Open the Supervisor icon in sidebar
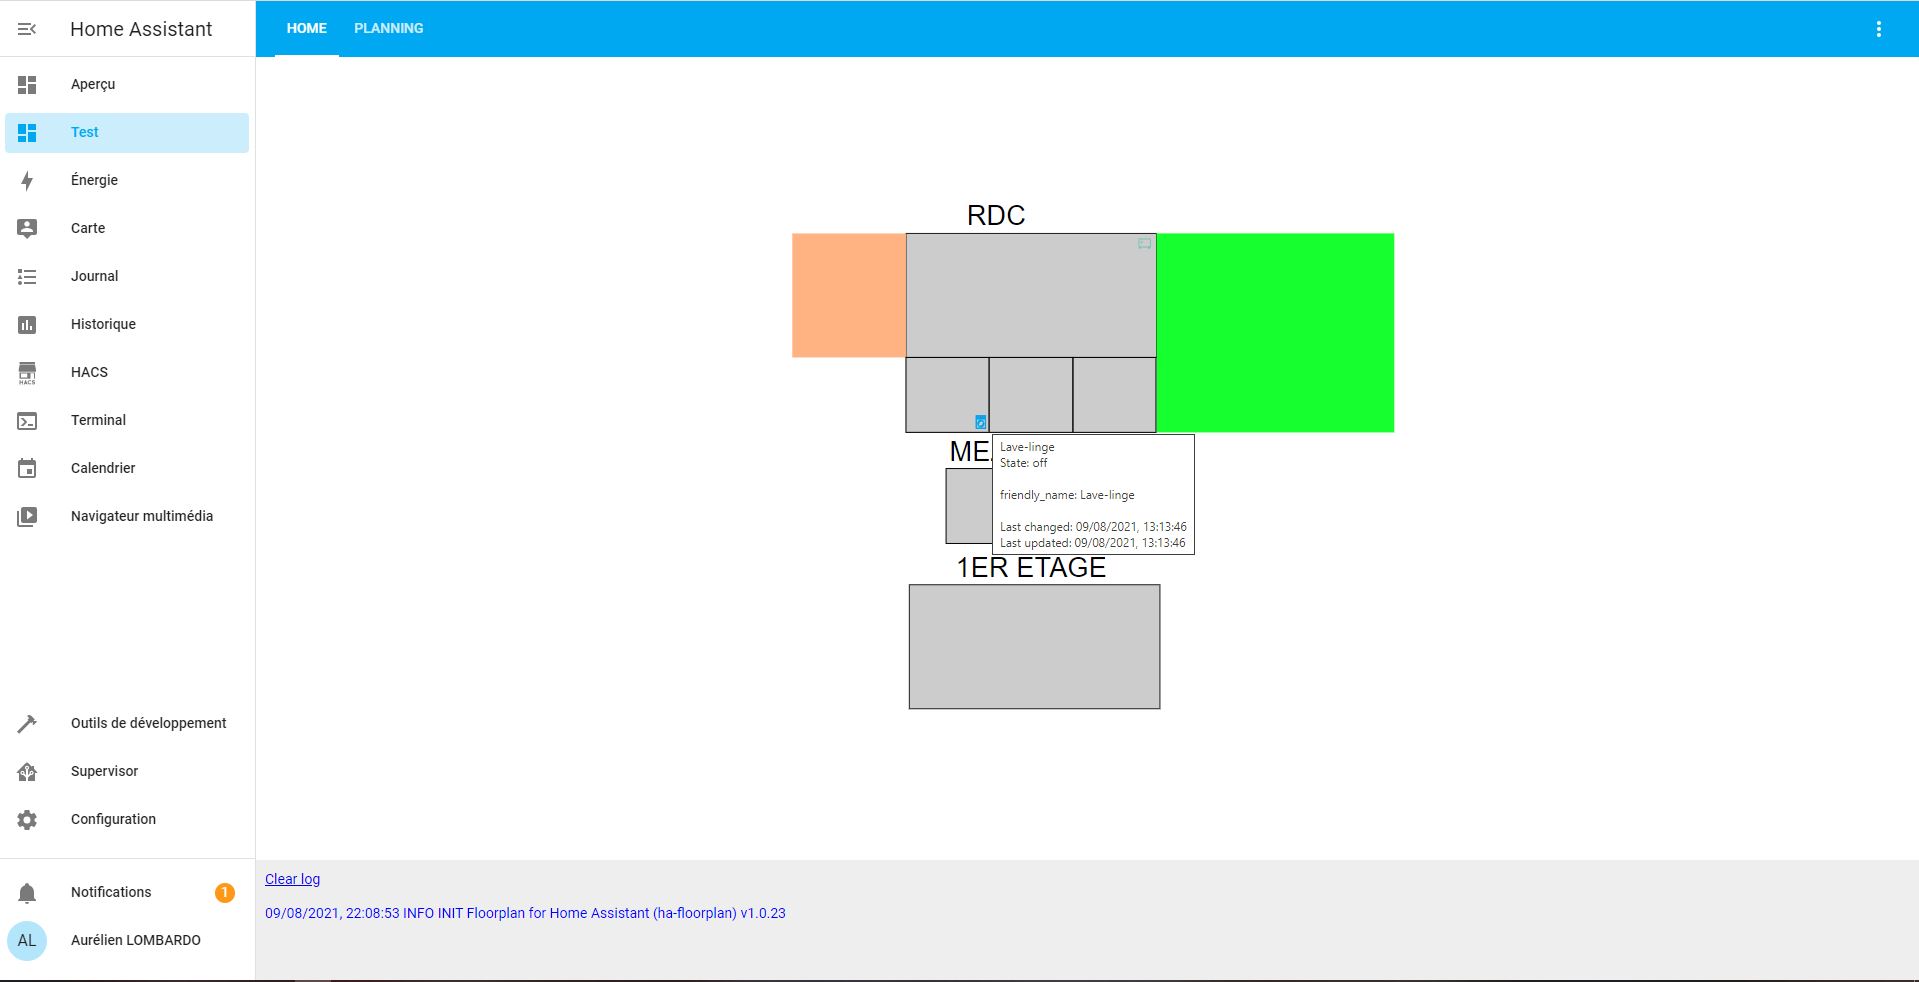1919x982 pixels. pos(27,772)
